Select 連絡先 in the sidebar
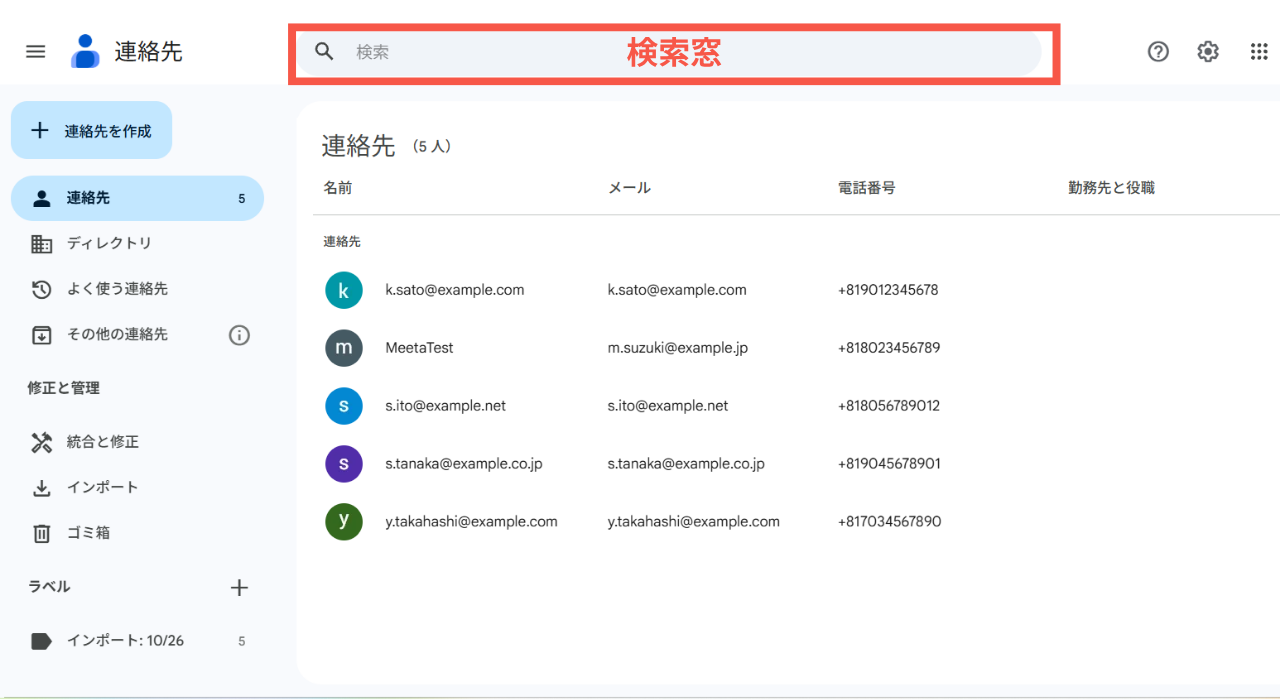 point(137,198)
